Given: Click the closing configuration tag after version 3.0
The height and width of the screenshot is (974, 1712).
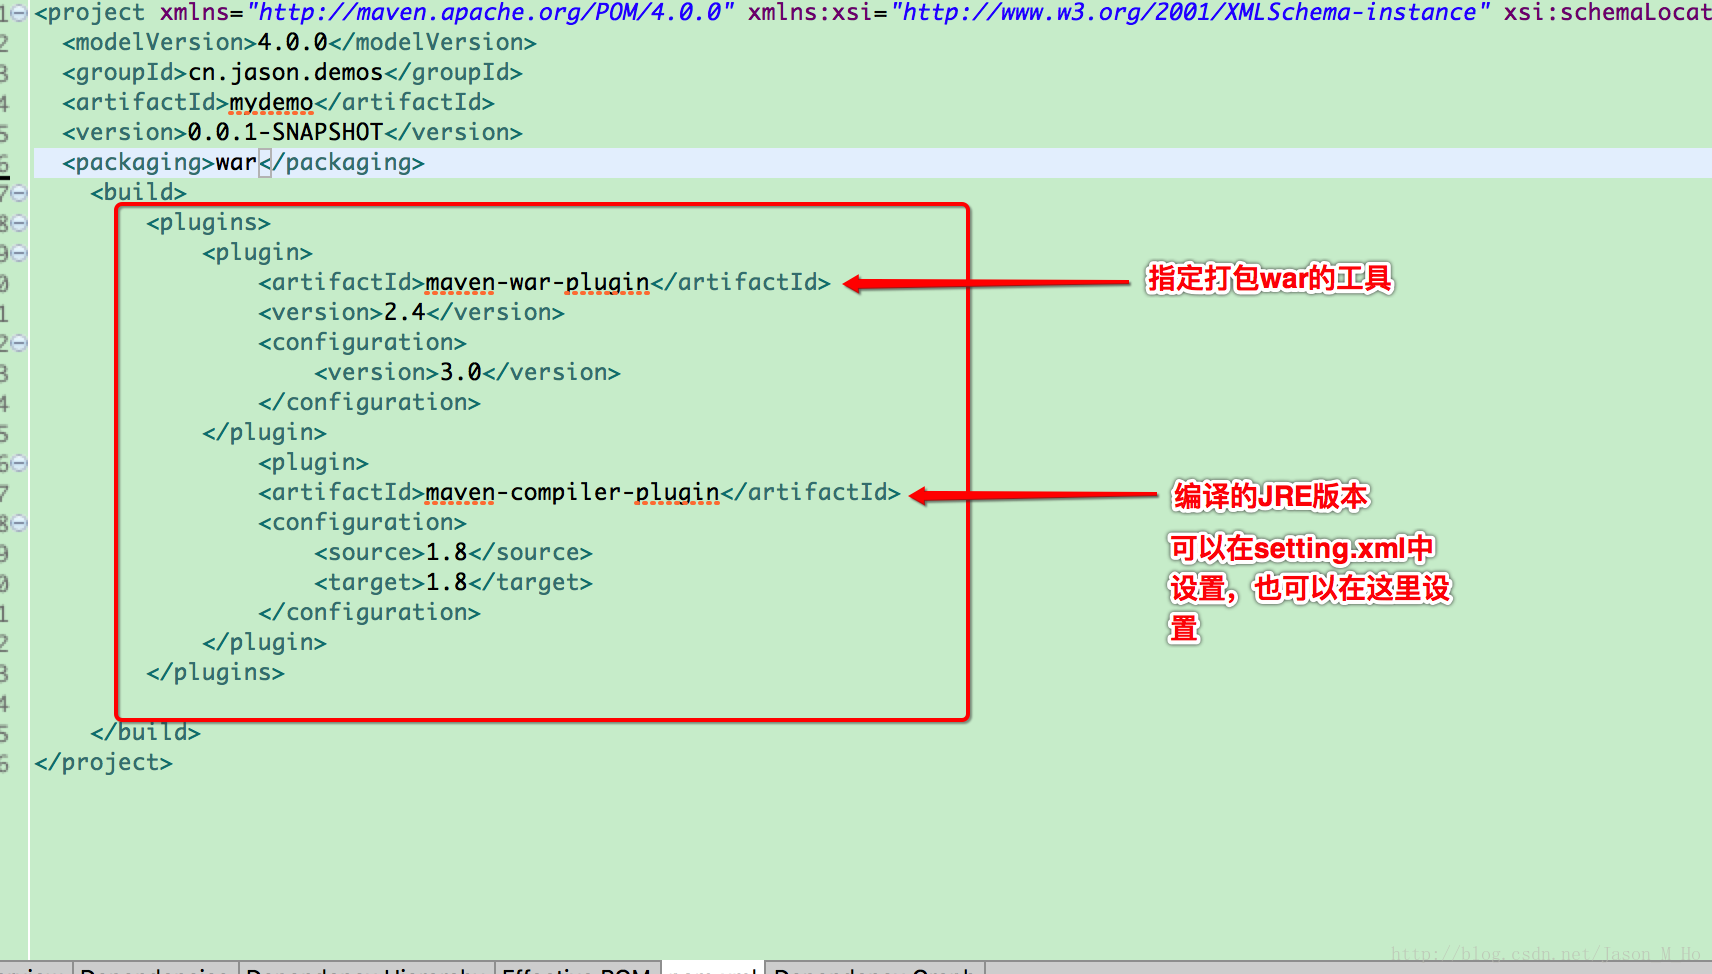Looking at the screenshot, I should click(x=369, y=403).
